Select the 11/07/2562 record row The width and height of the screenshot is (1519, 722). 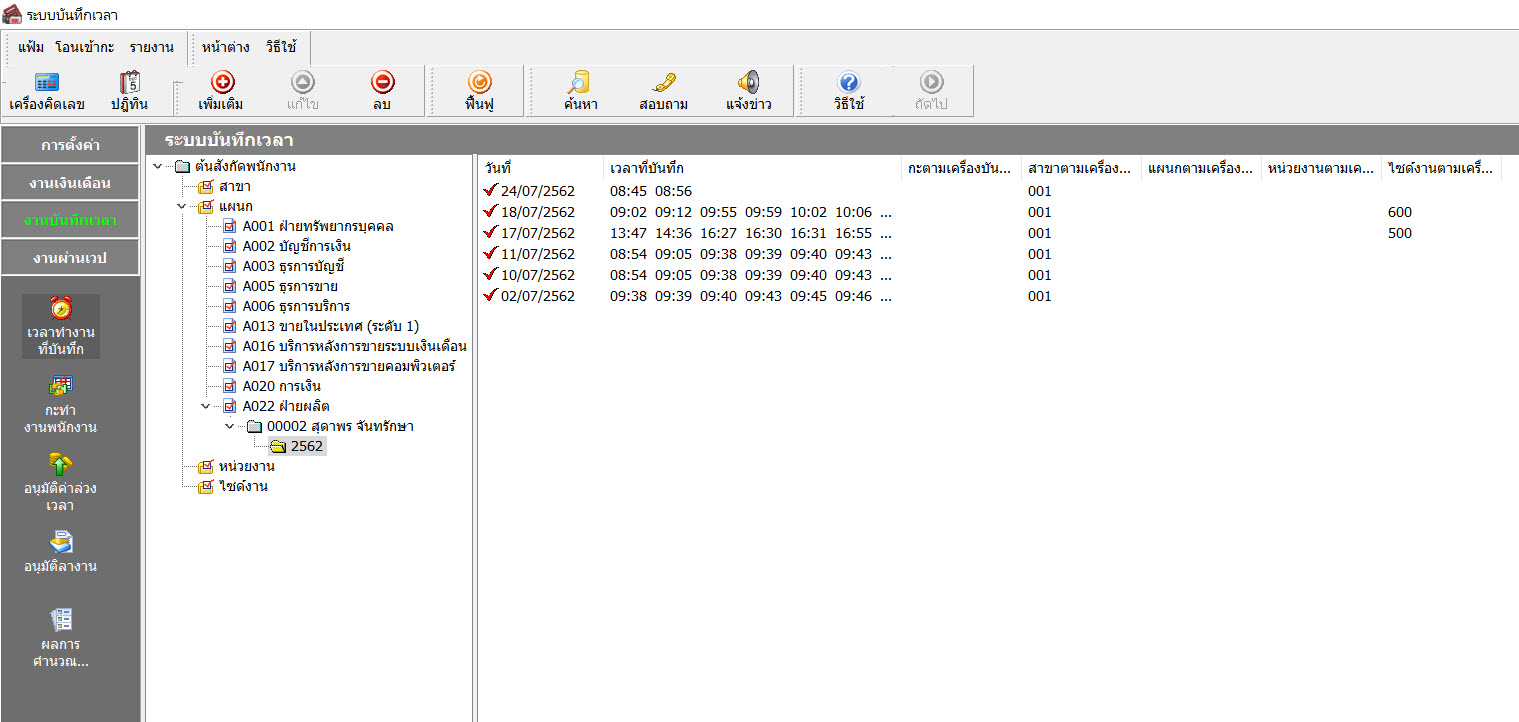pyautogui.click(x=990, y=254)
